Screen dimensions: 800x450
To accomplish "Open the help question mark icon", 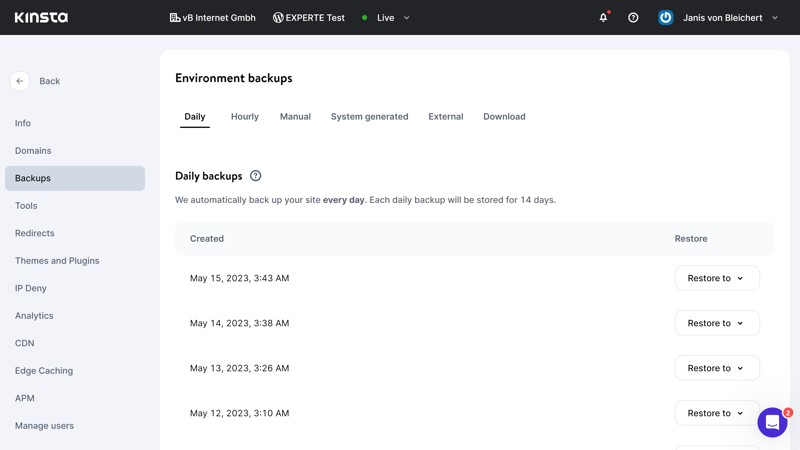I will pyautogui.click(x=633, y=17).
